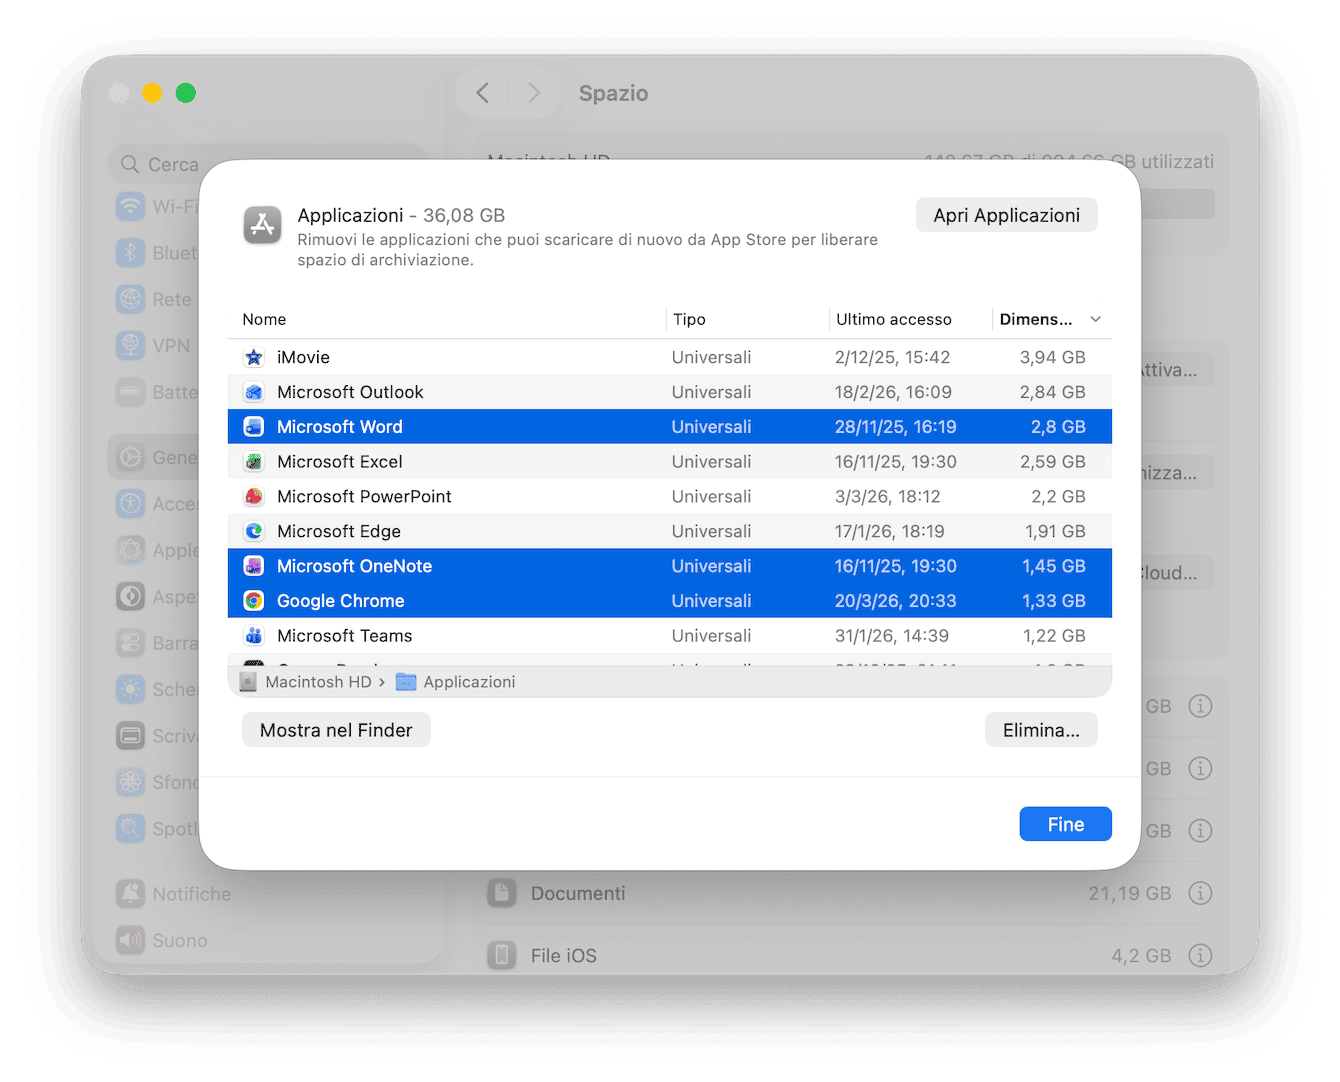Select the iMovie row name
The image size is (1340, 1082).
tap(303, 358)
